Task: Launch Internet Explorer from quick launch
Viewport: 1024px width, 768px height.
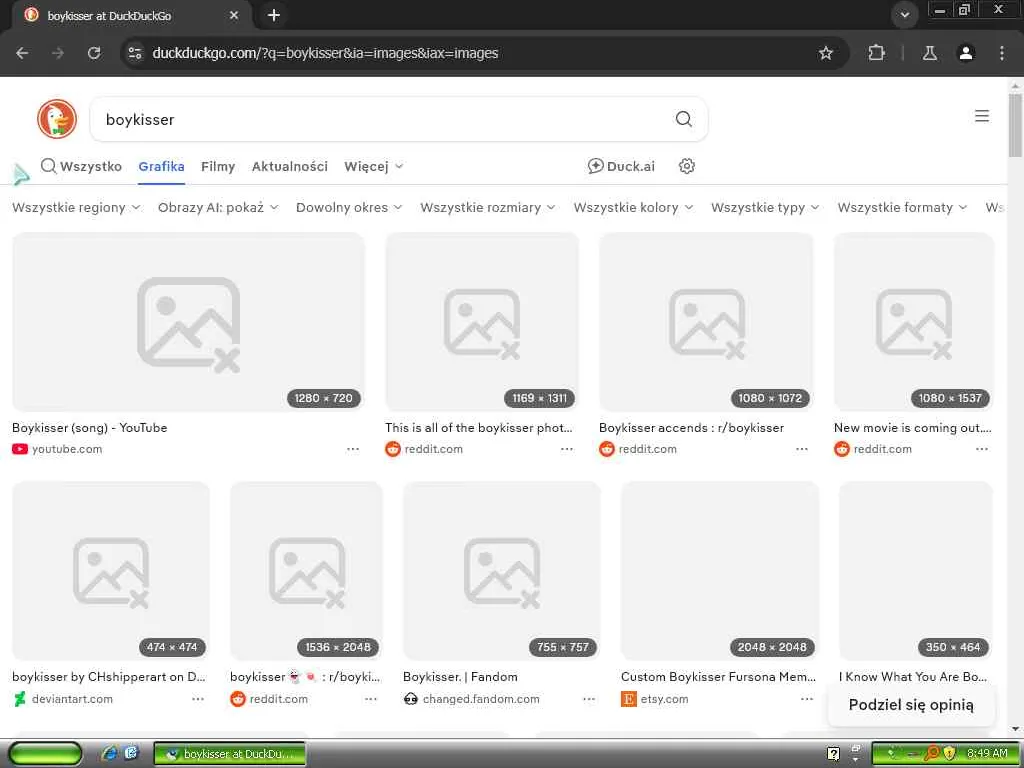Action: coord(110,753)
